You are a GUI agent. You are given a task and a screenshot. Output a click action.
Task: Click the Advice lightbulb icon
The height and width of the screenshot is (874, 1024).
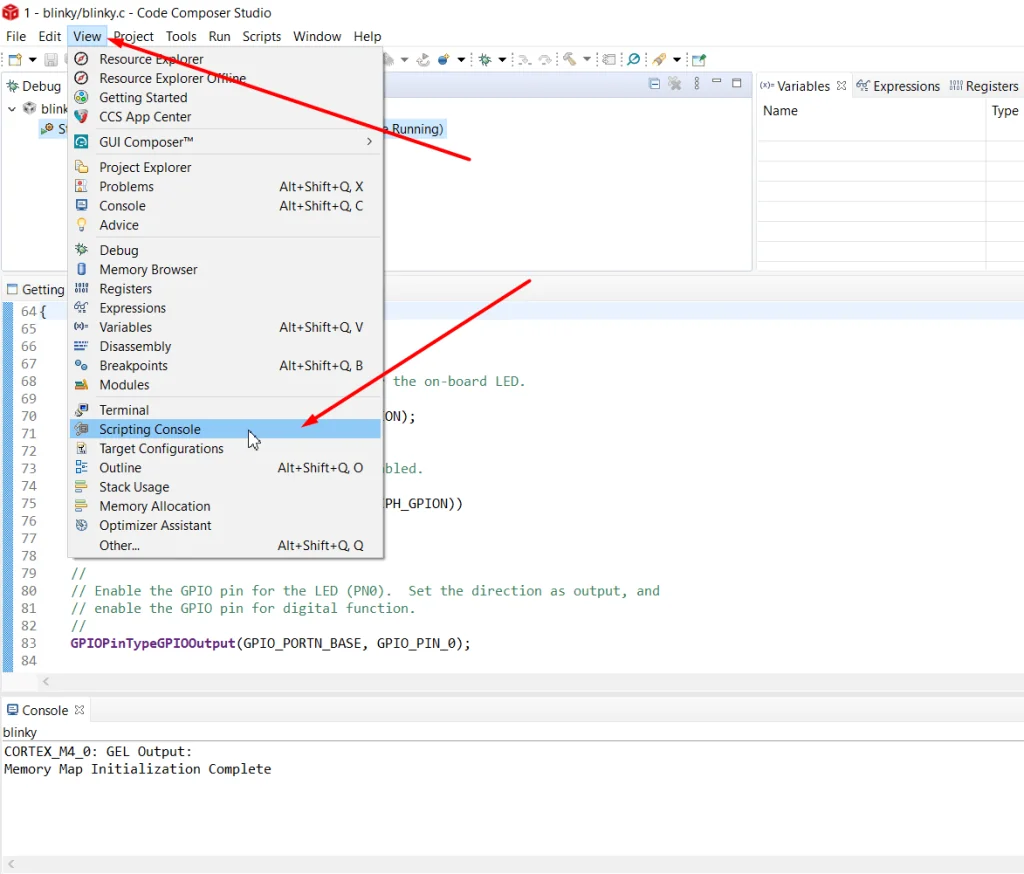coord(81,225)
